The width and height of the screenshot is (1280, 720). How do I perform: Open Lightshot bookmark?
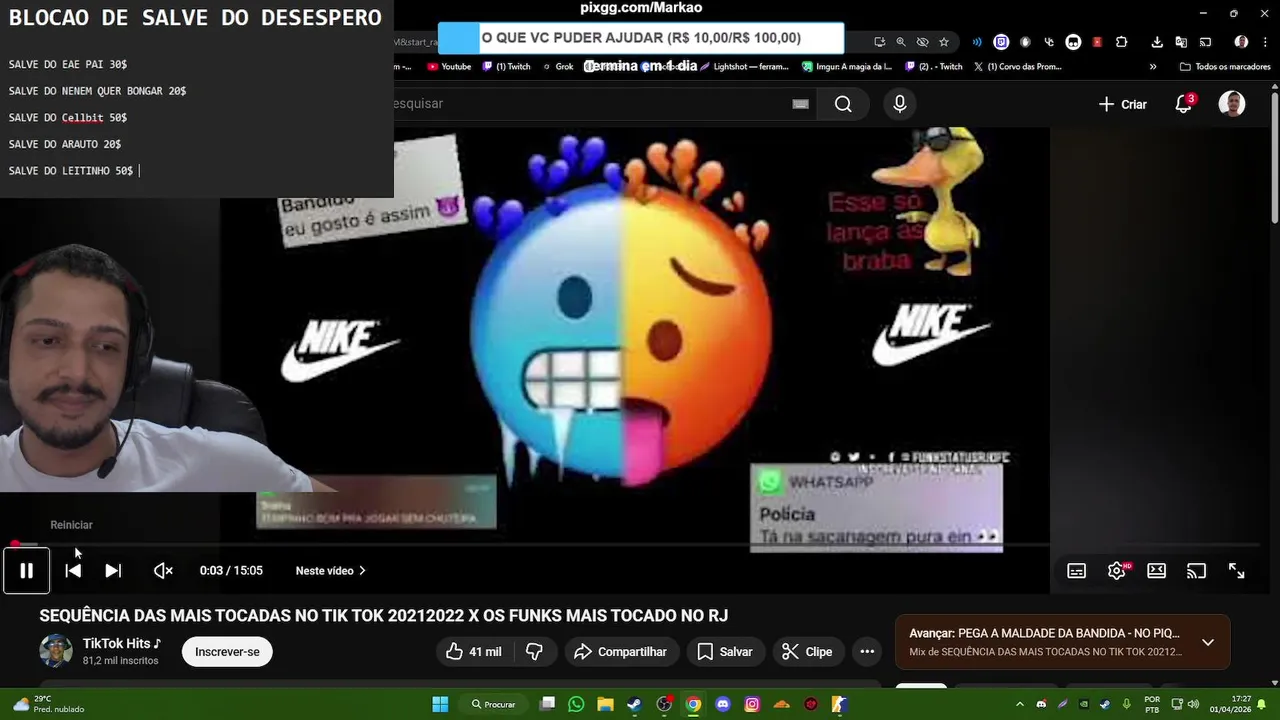point(744,67)
